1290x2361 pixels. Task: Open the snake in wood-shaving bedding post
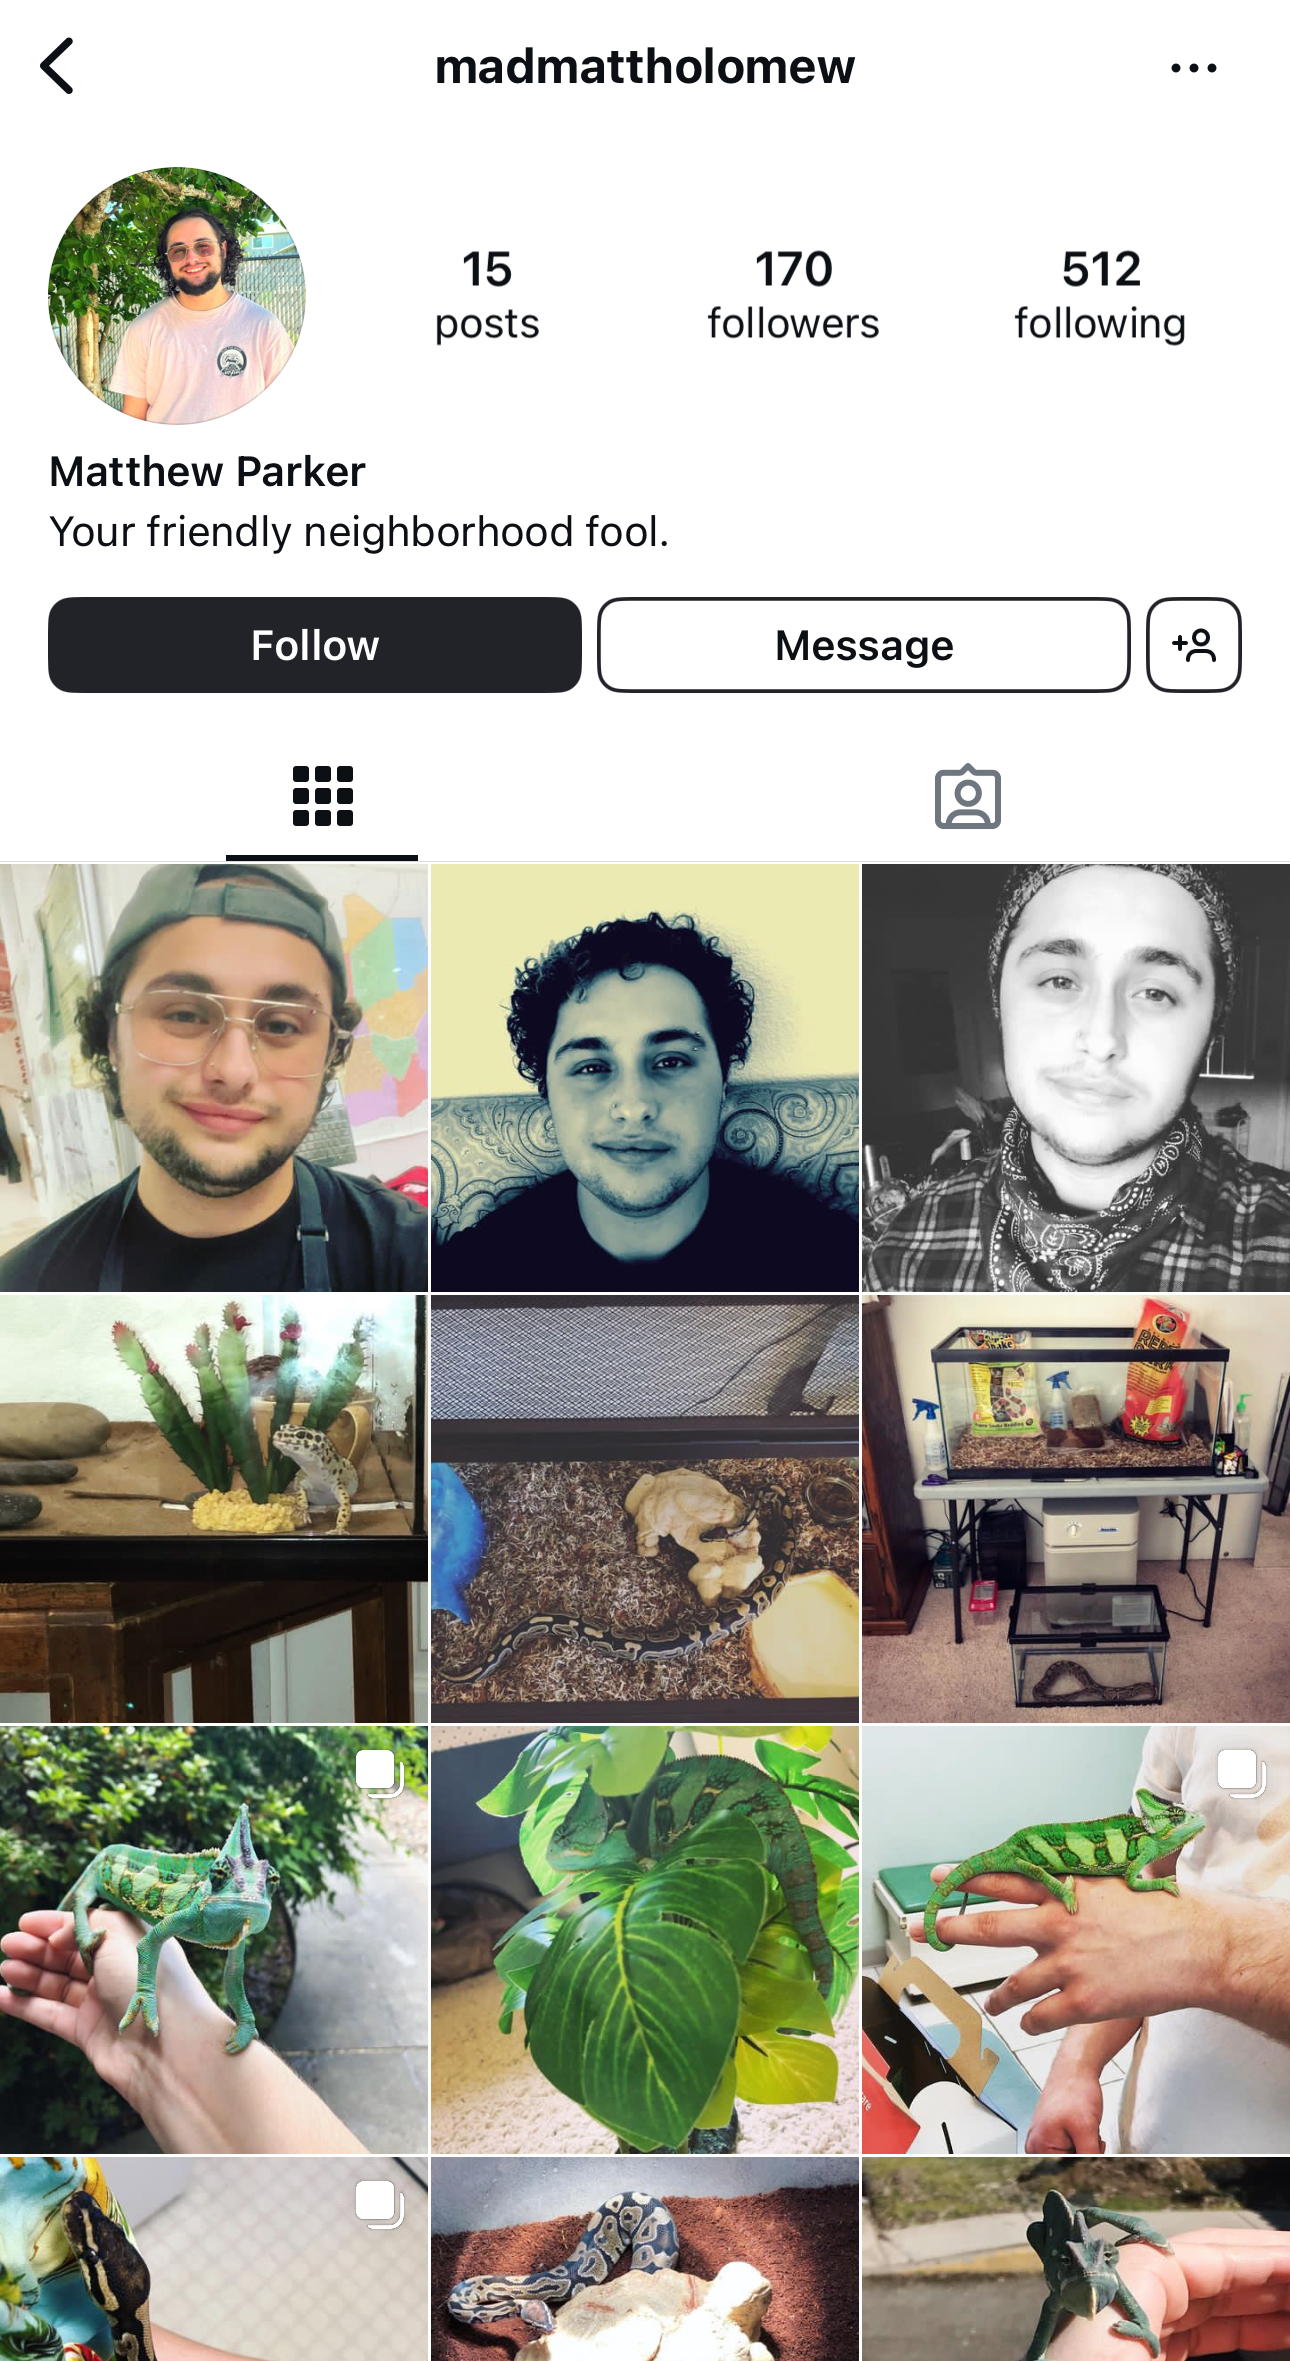point(645,1509)
